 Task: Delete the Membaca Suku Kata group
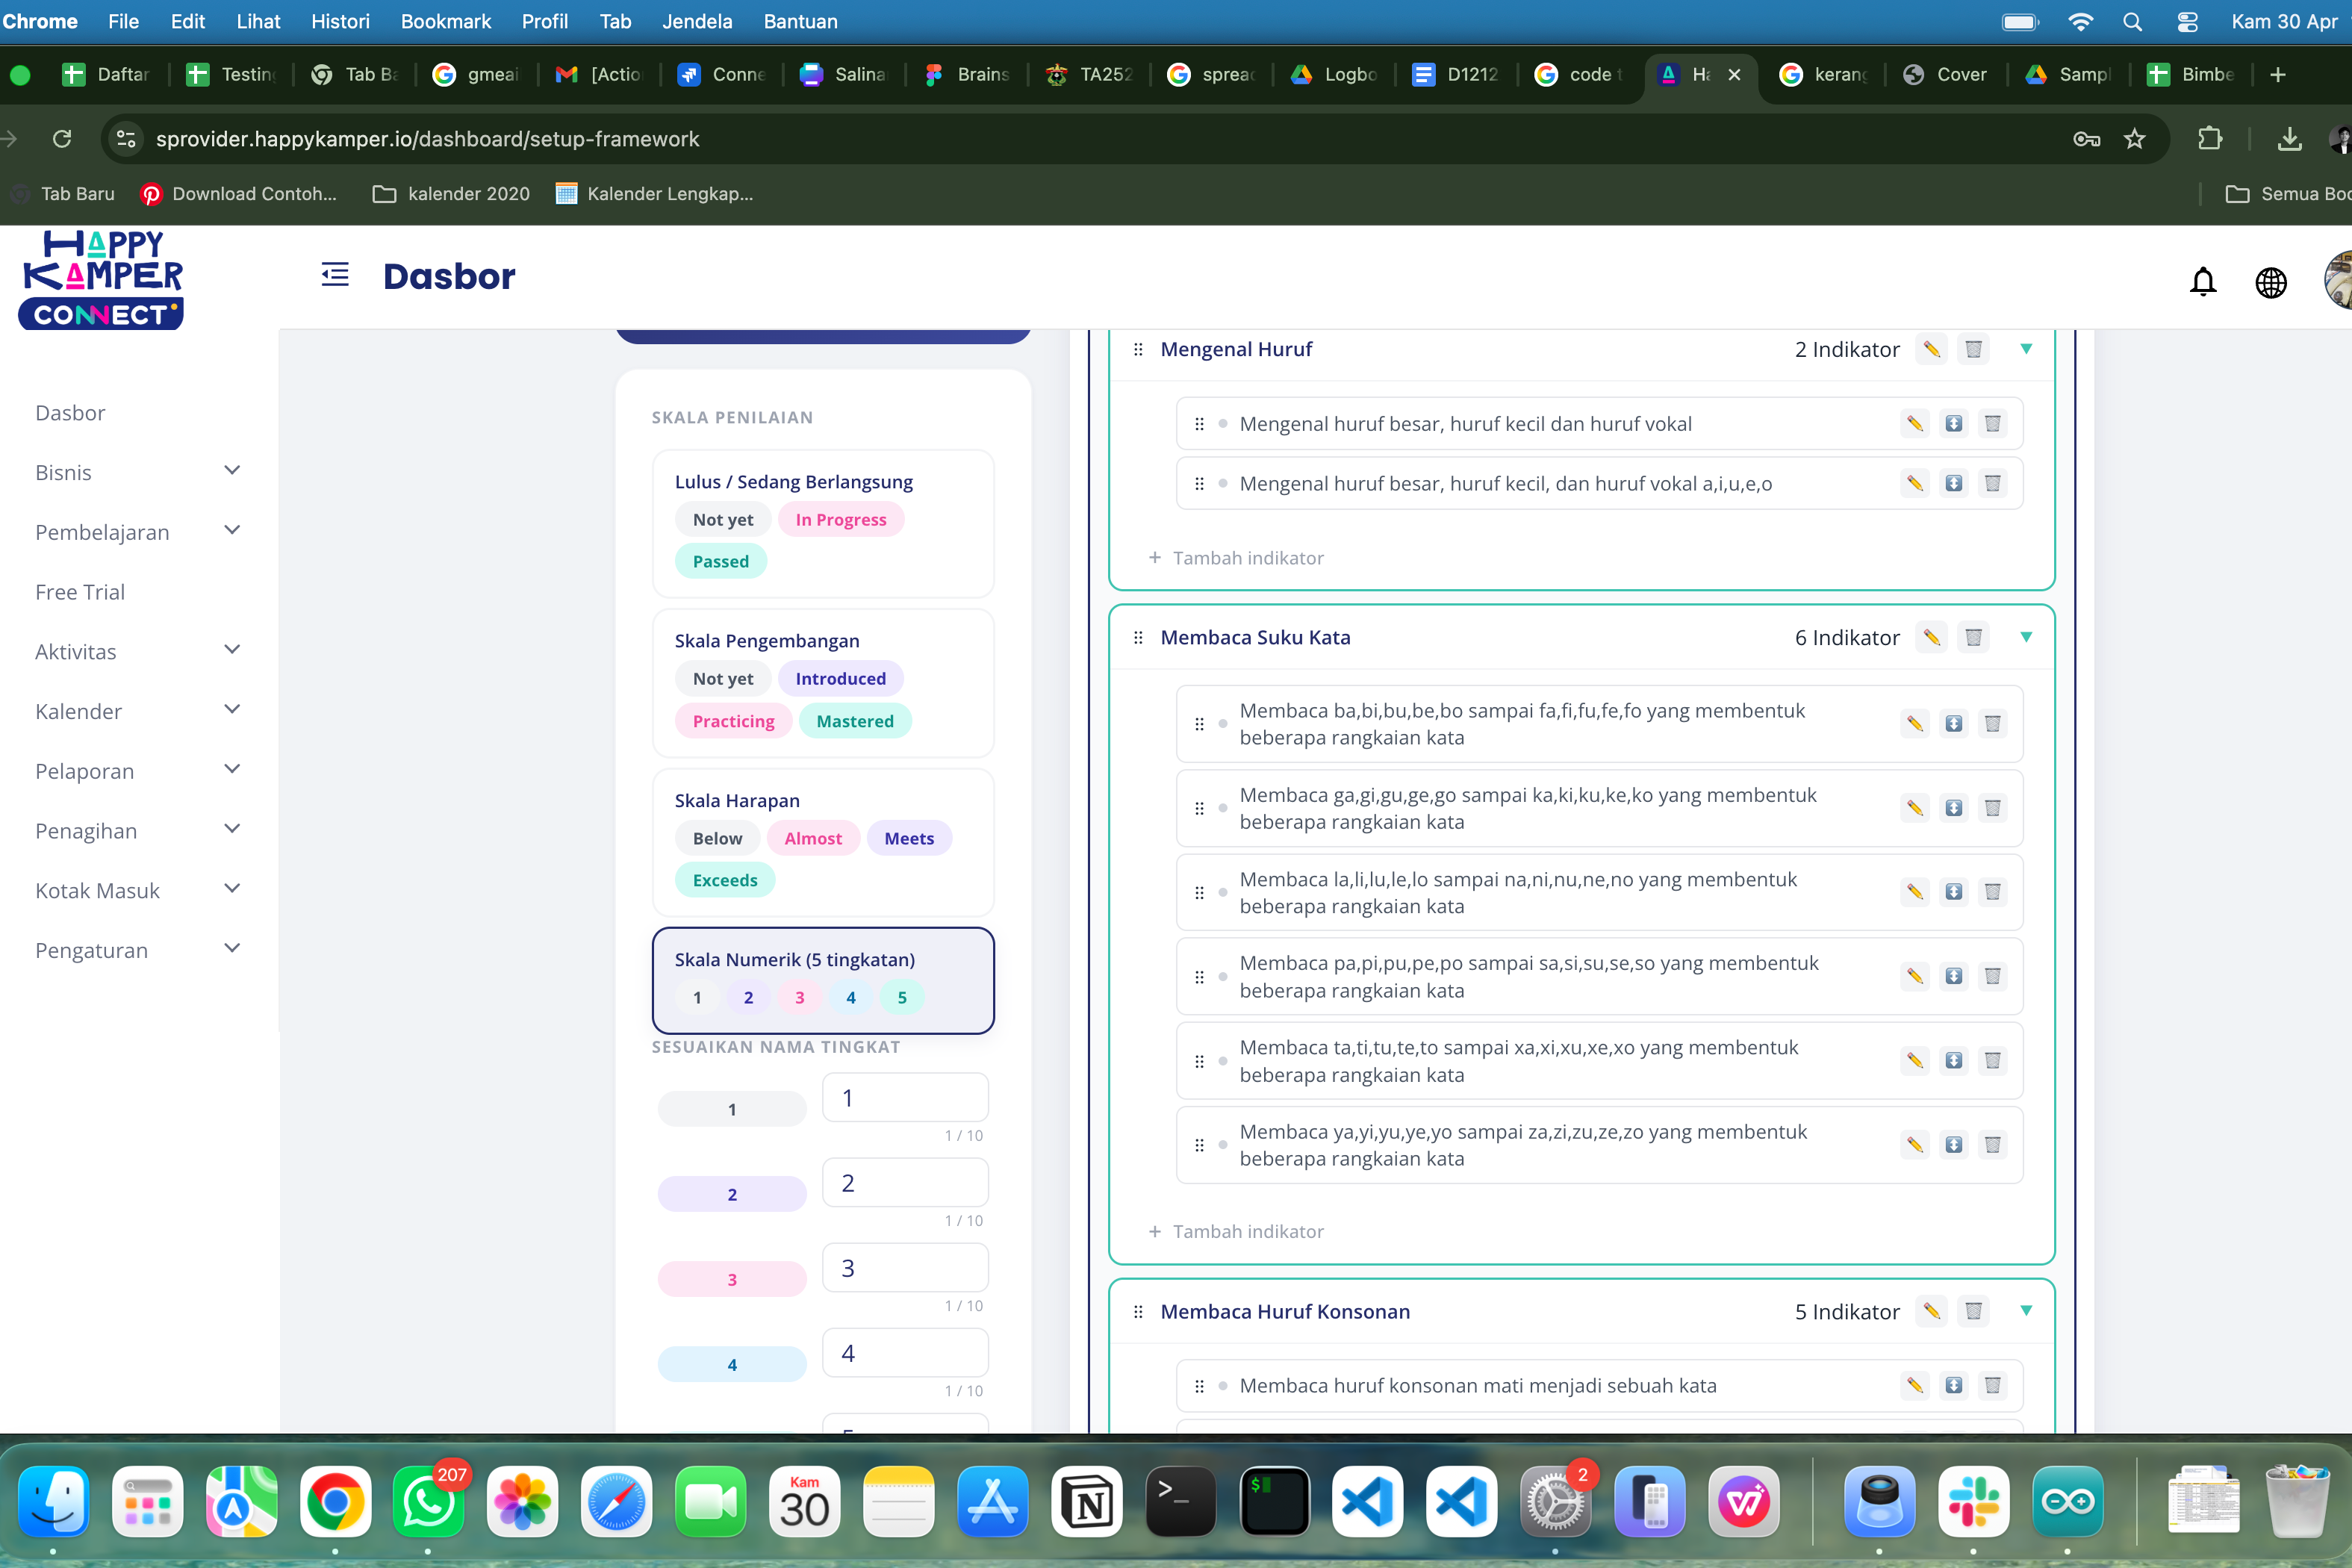click(1973, 637)
